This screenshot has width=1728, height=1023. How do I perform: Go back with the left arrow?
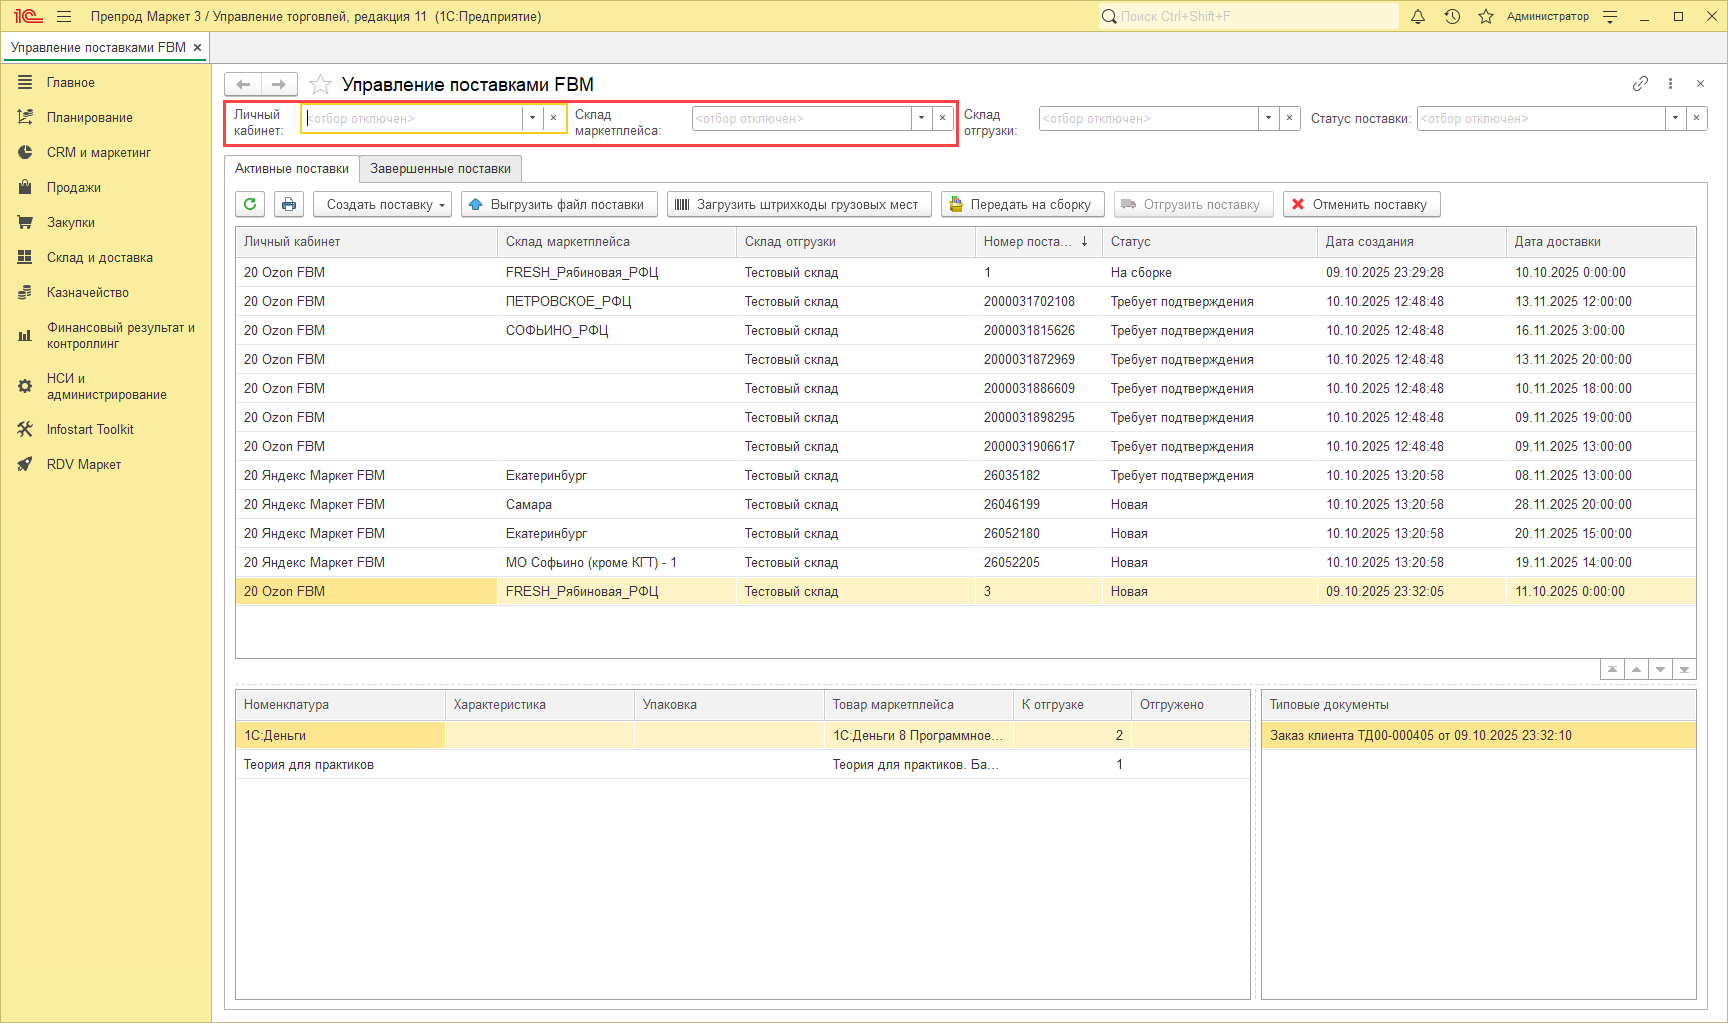coord(243,84)
